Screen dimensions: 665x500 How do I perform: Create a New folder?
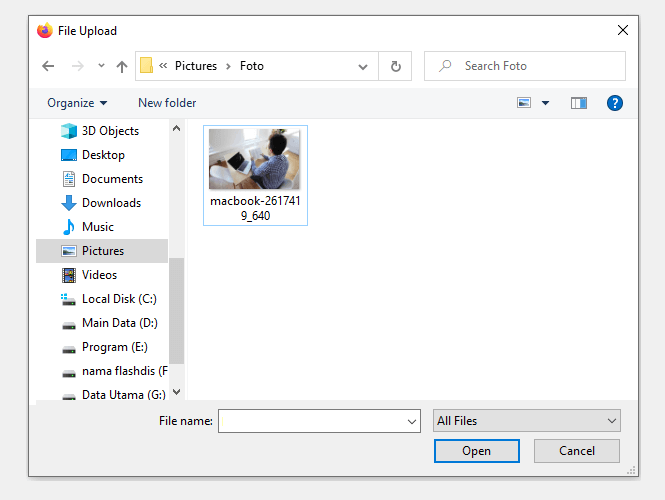[x=167, y=103]
